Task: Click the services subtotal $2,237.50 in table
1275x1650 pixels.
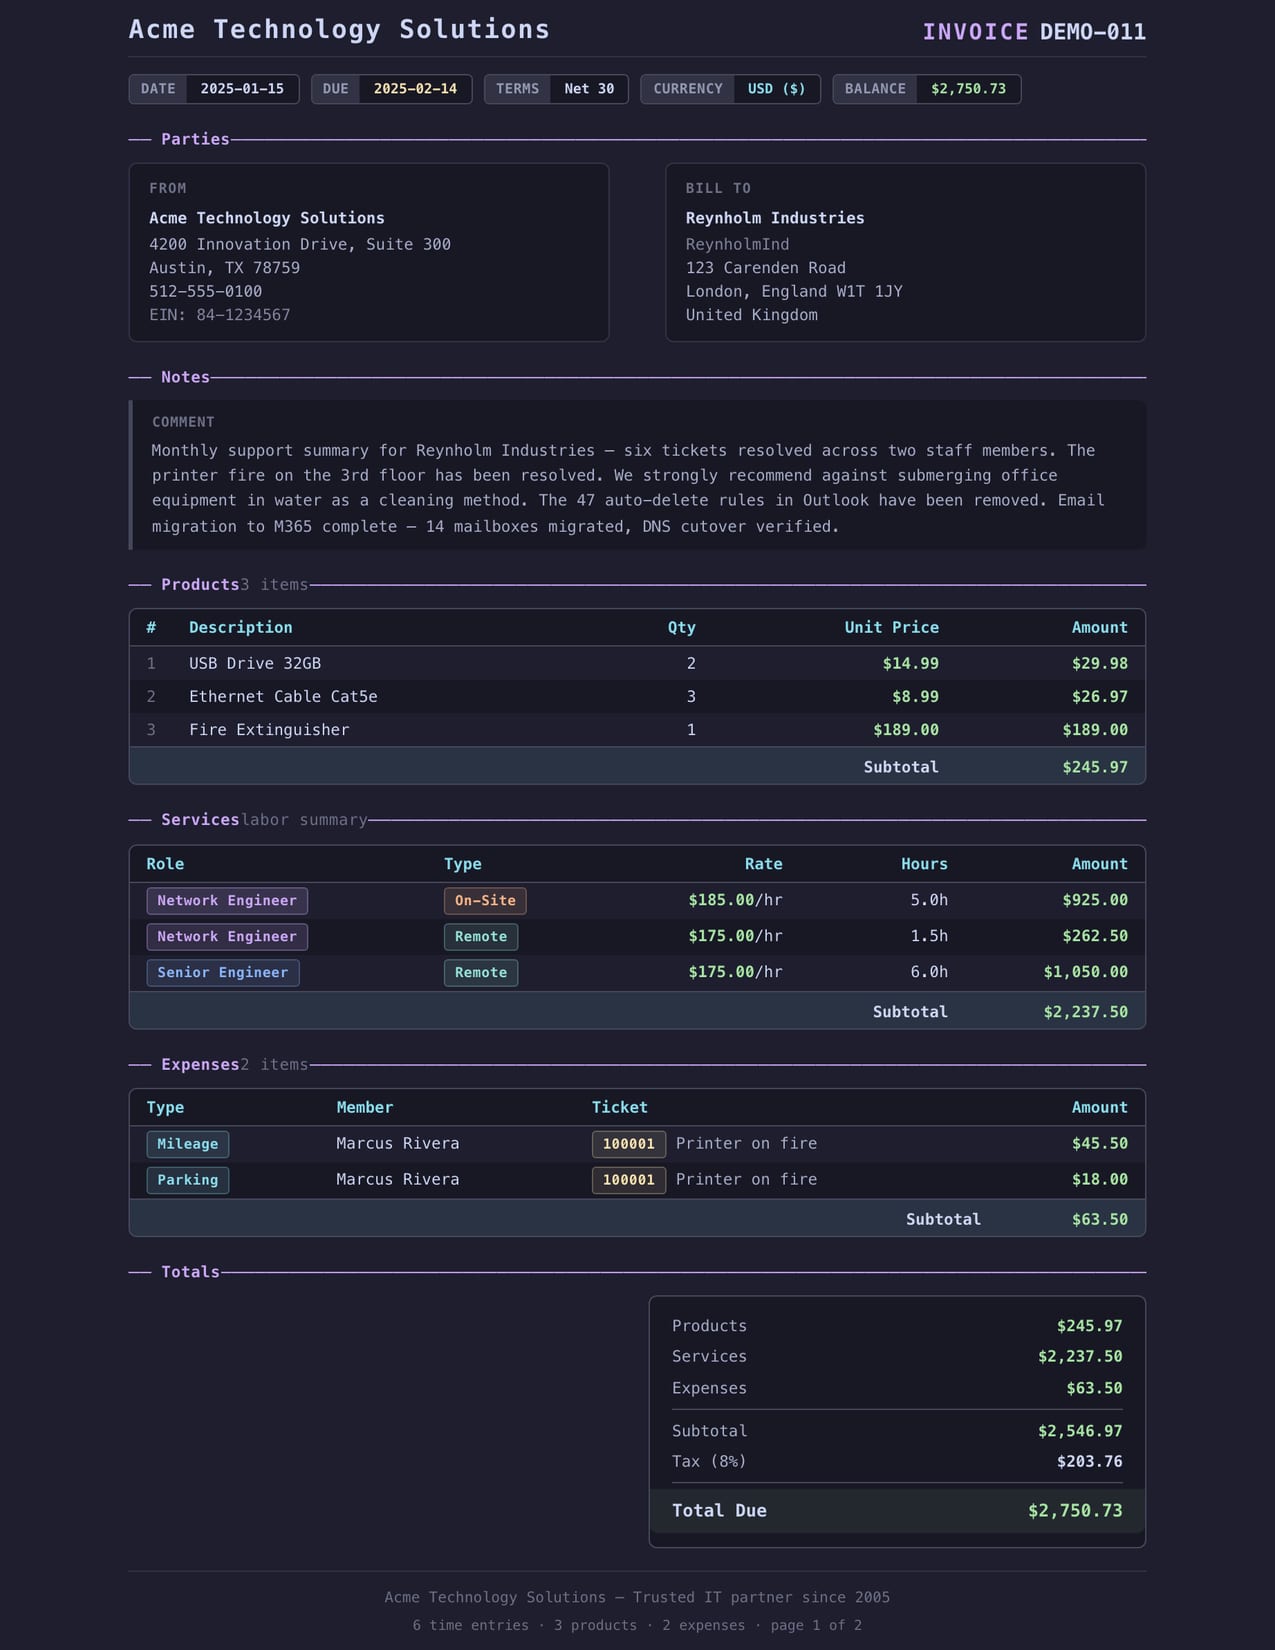Action: pos(1085,1012)
